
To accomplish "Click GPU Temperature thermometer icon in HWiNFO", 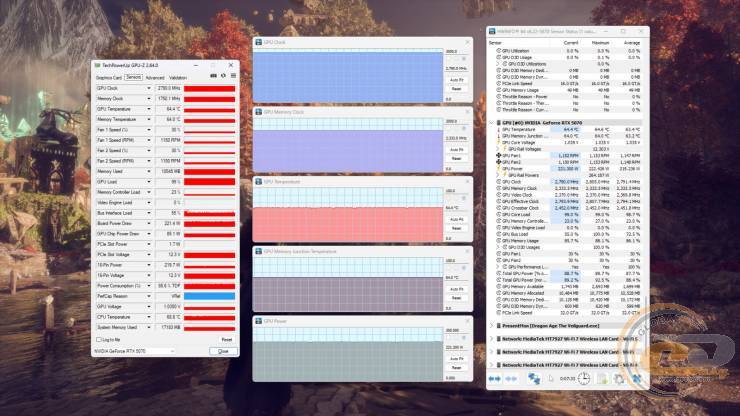I will point(498,129).
